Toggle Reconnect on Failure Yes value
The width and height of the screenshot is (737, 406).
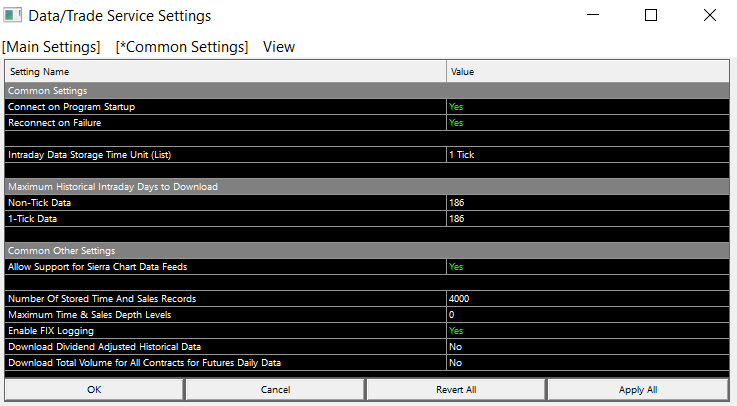click(x=588, y=122)
